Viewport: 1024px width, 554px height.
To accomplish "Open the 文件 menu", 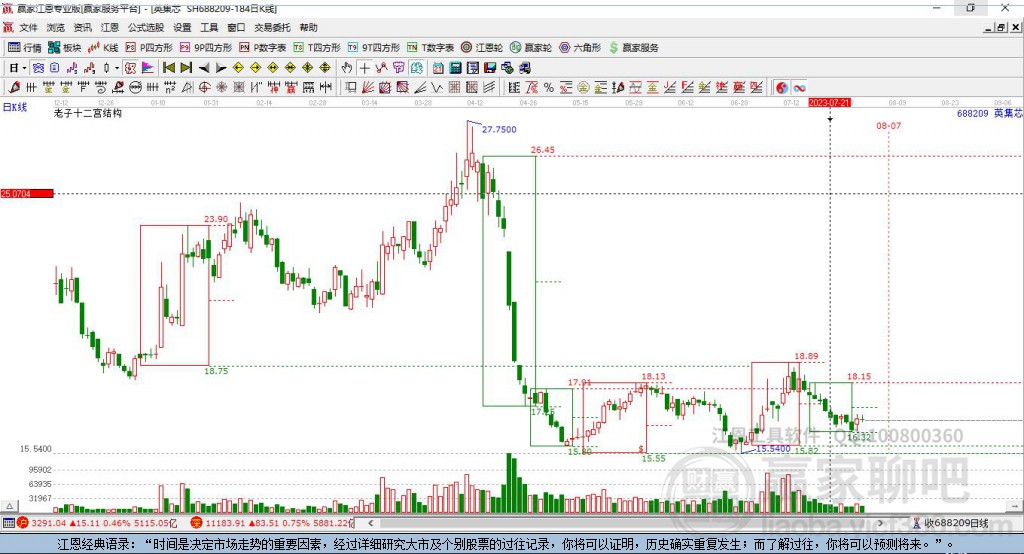I will coord(28,27).
